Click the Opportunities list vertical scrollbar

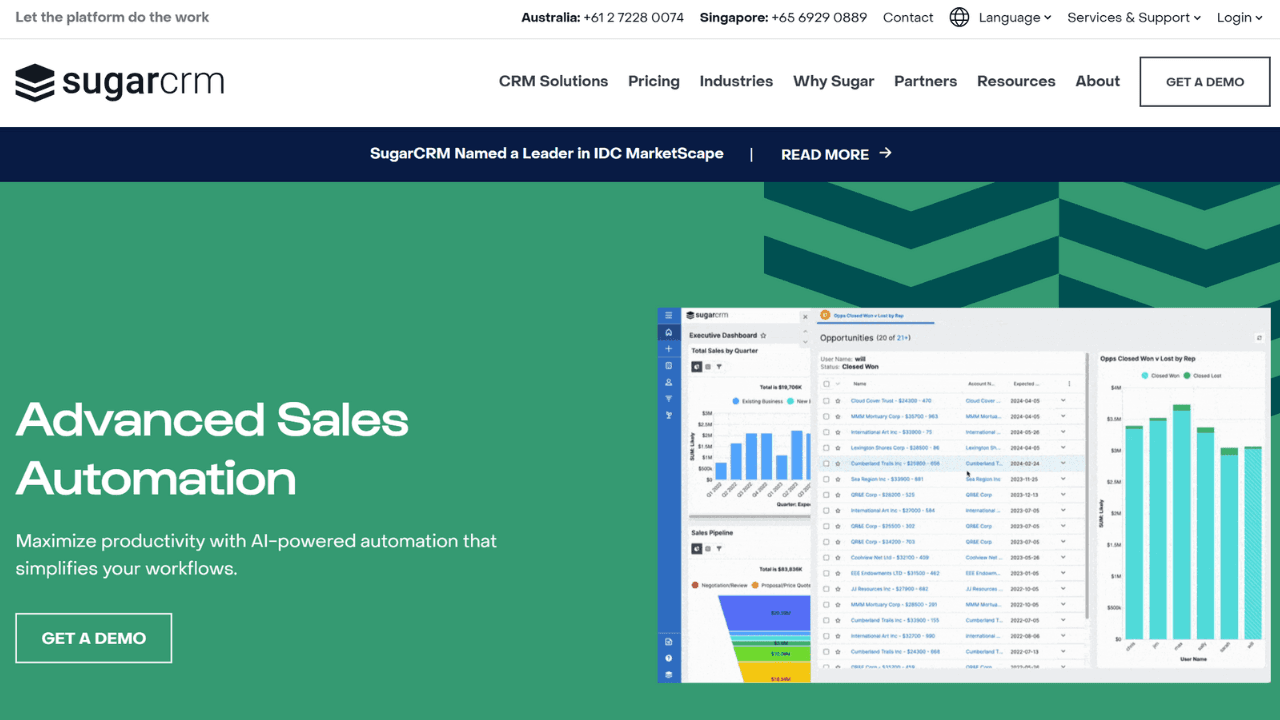tap(1087, 486)
